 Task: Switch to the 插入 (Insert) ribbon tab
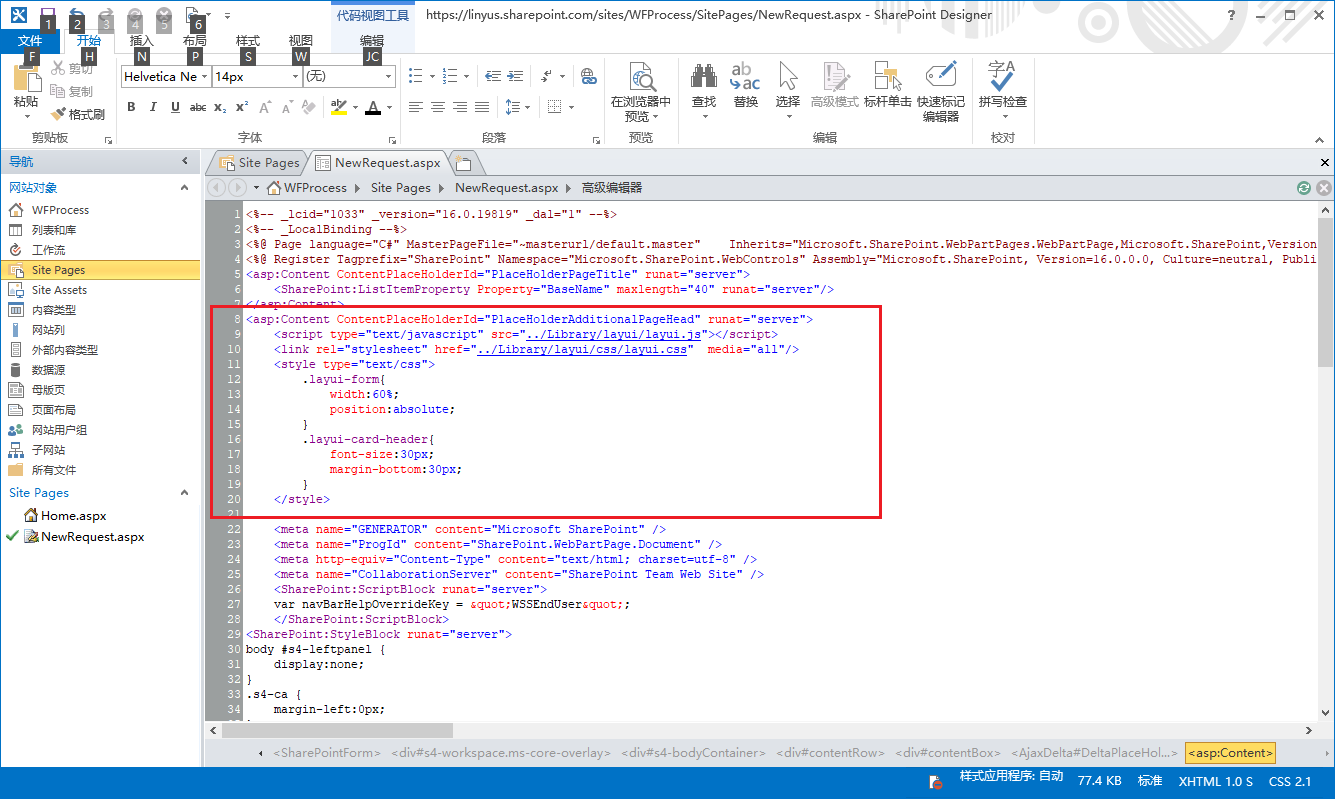click(x=141, y=41)
